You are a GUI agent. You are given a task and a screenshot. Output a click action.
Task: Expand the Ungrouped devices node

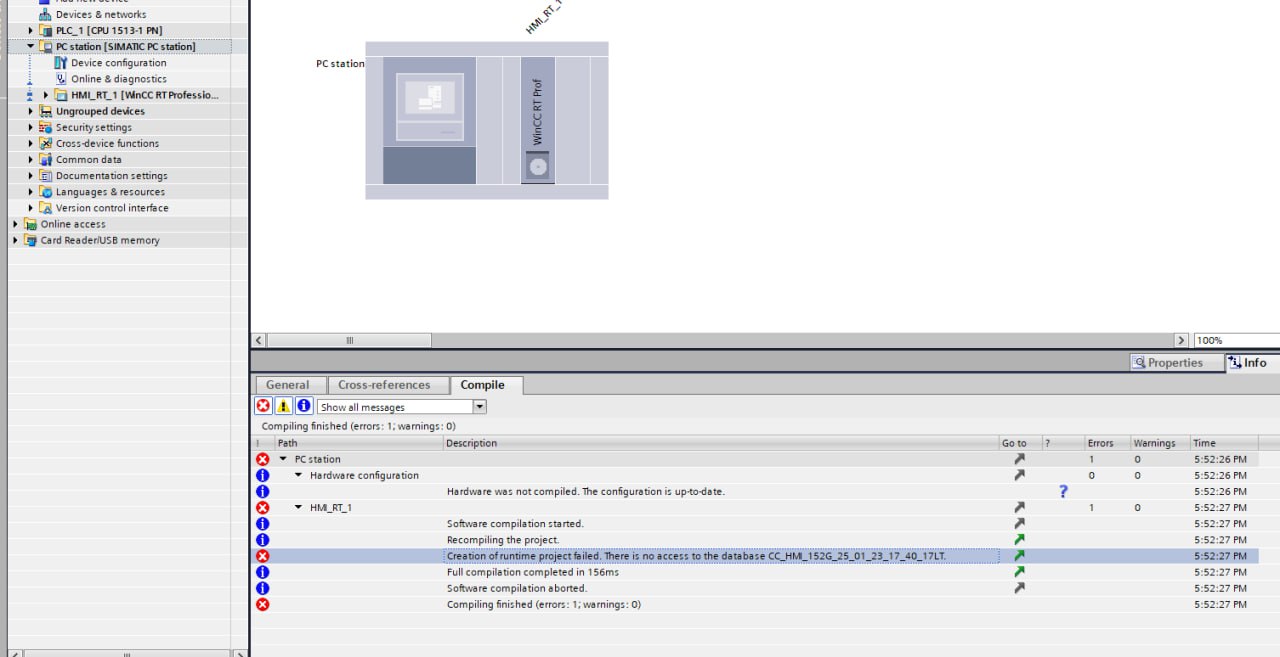(x=31, y=111)
